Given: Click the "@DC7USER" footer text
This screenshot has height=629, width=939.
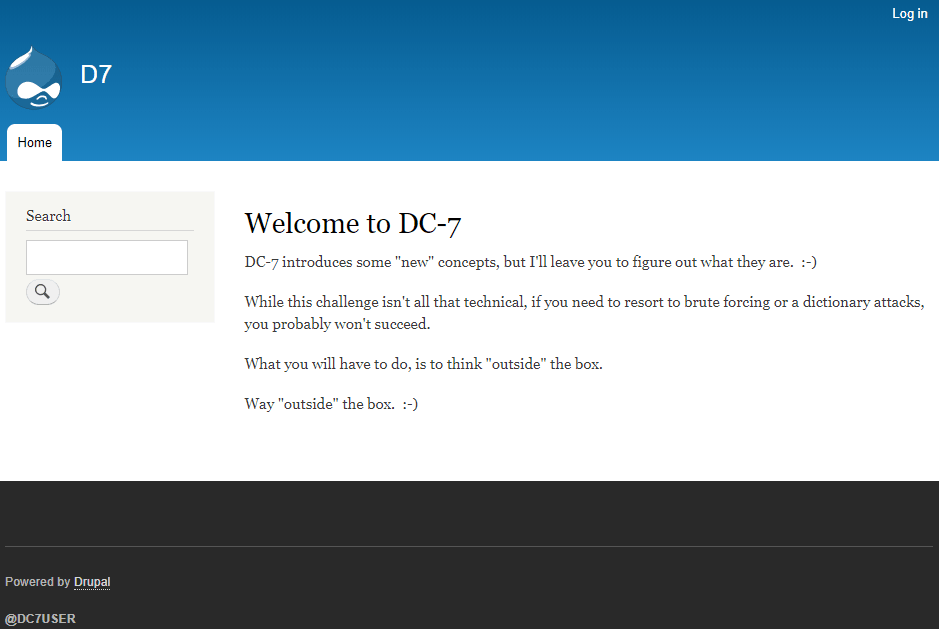Looking at the screenshot, I should tap(40, 619).
